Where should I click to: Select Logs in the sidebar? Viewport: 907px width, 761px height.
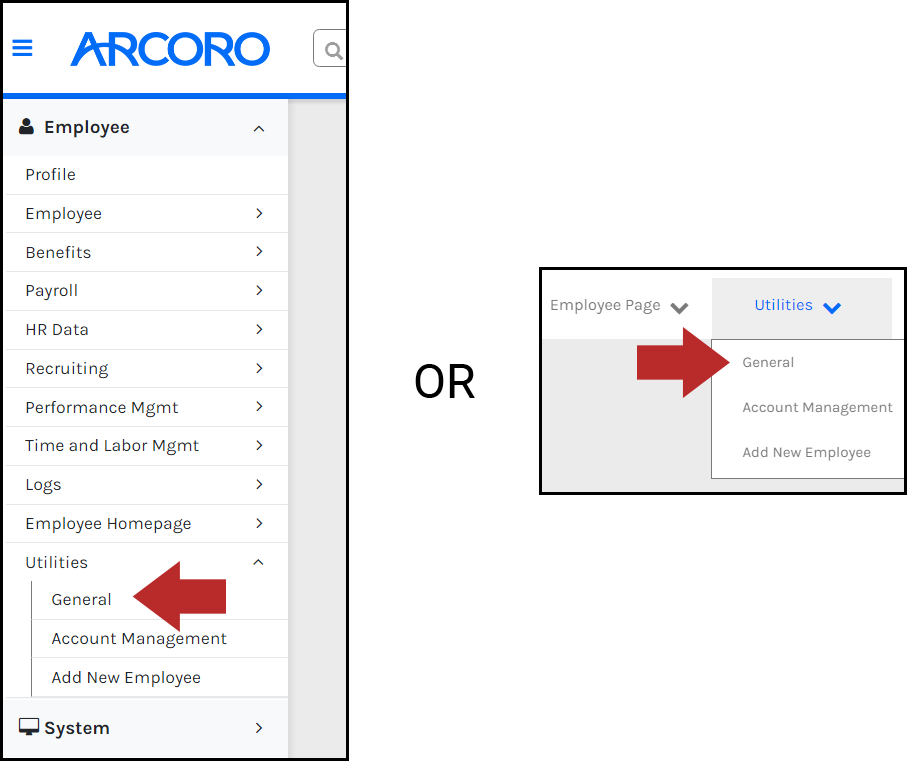coord(43,485)
